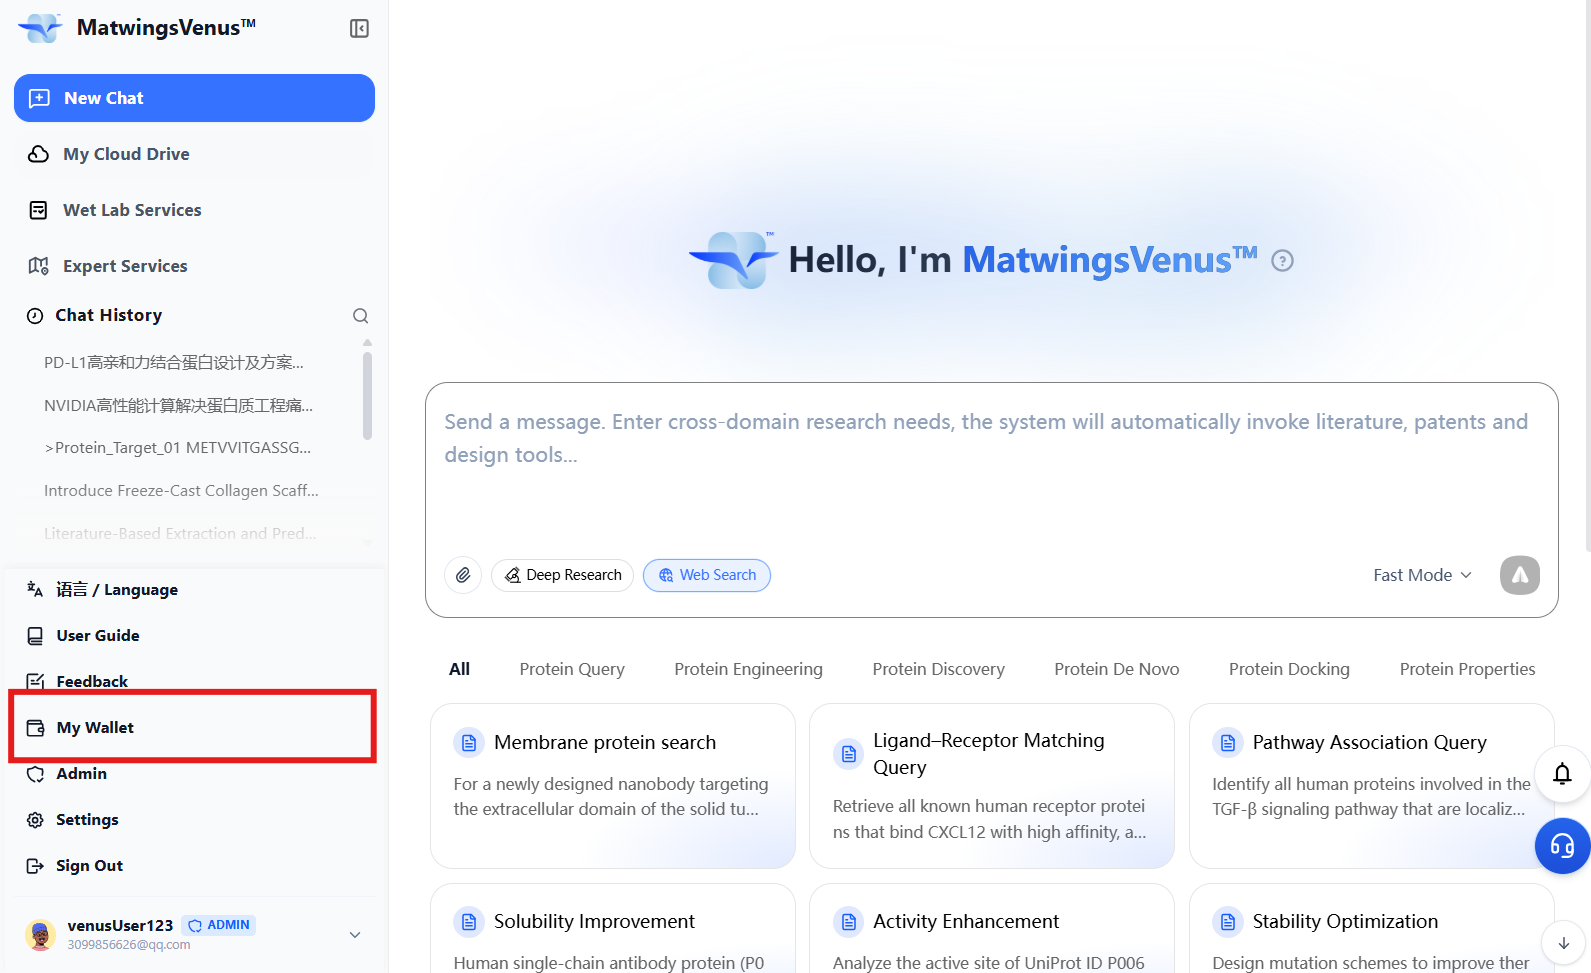Open the Fast Mode dropdown
Viewport: 1591px width, 973px height.
[1422, 575]
